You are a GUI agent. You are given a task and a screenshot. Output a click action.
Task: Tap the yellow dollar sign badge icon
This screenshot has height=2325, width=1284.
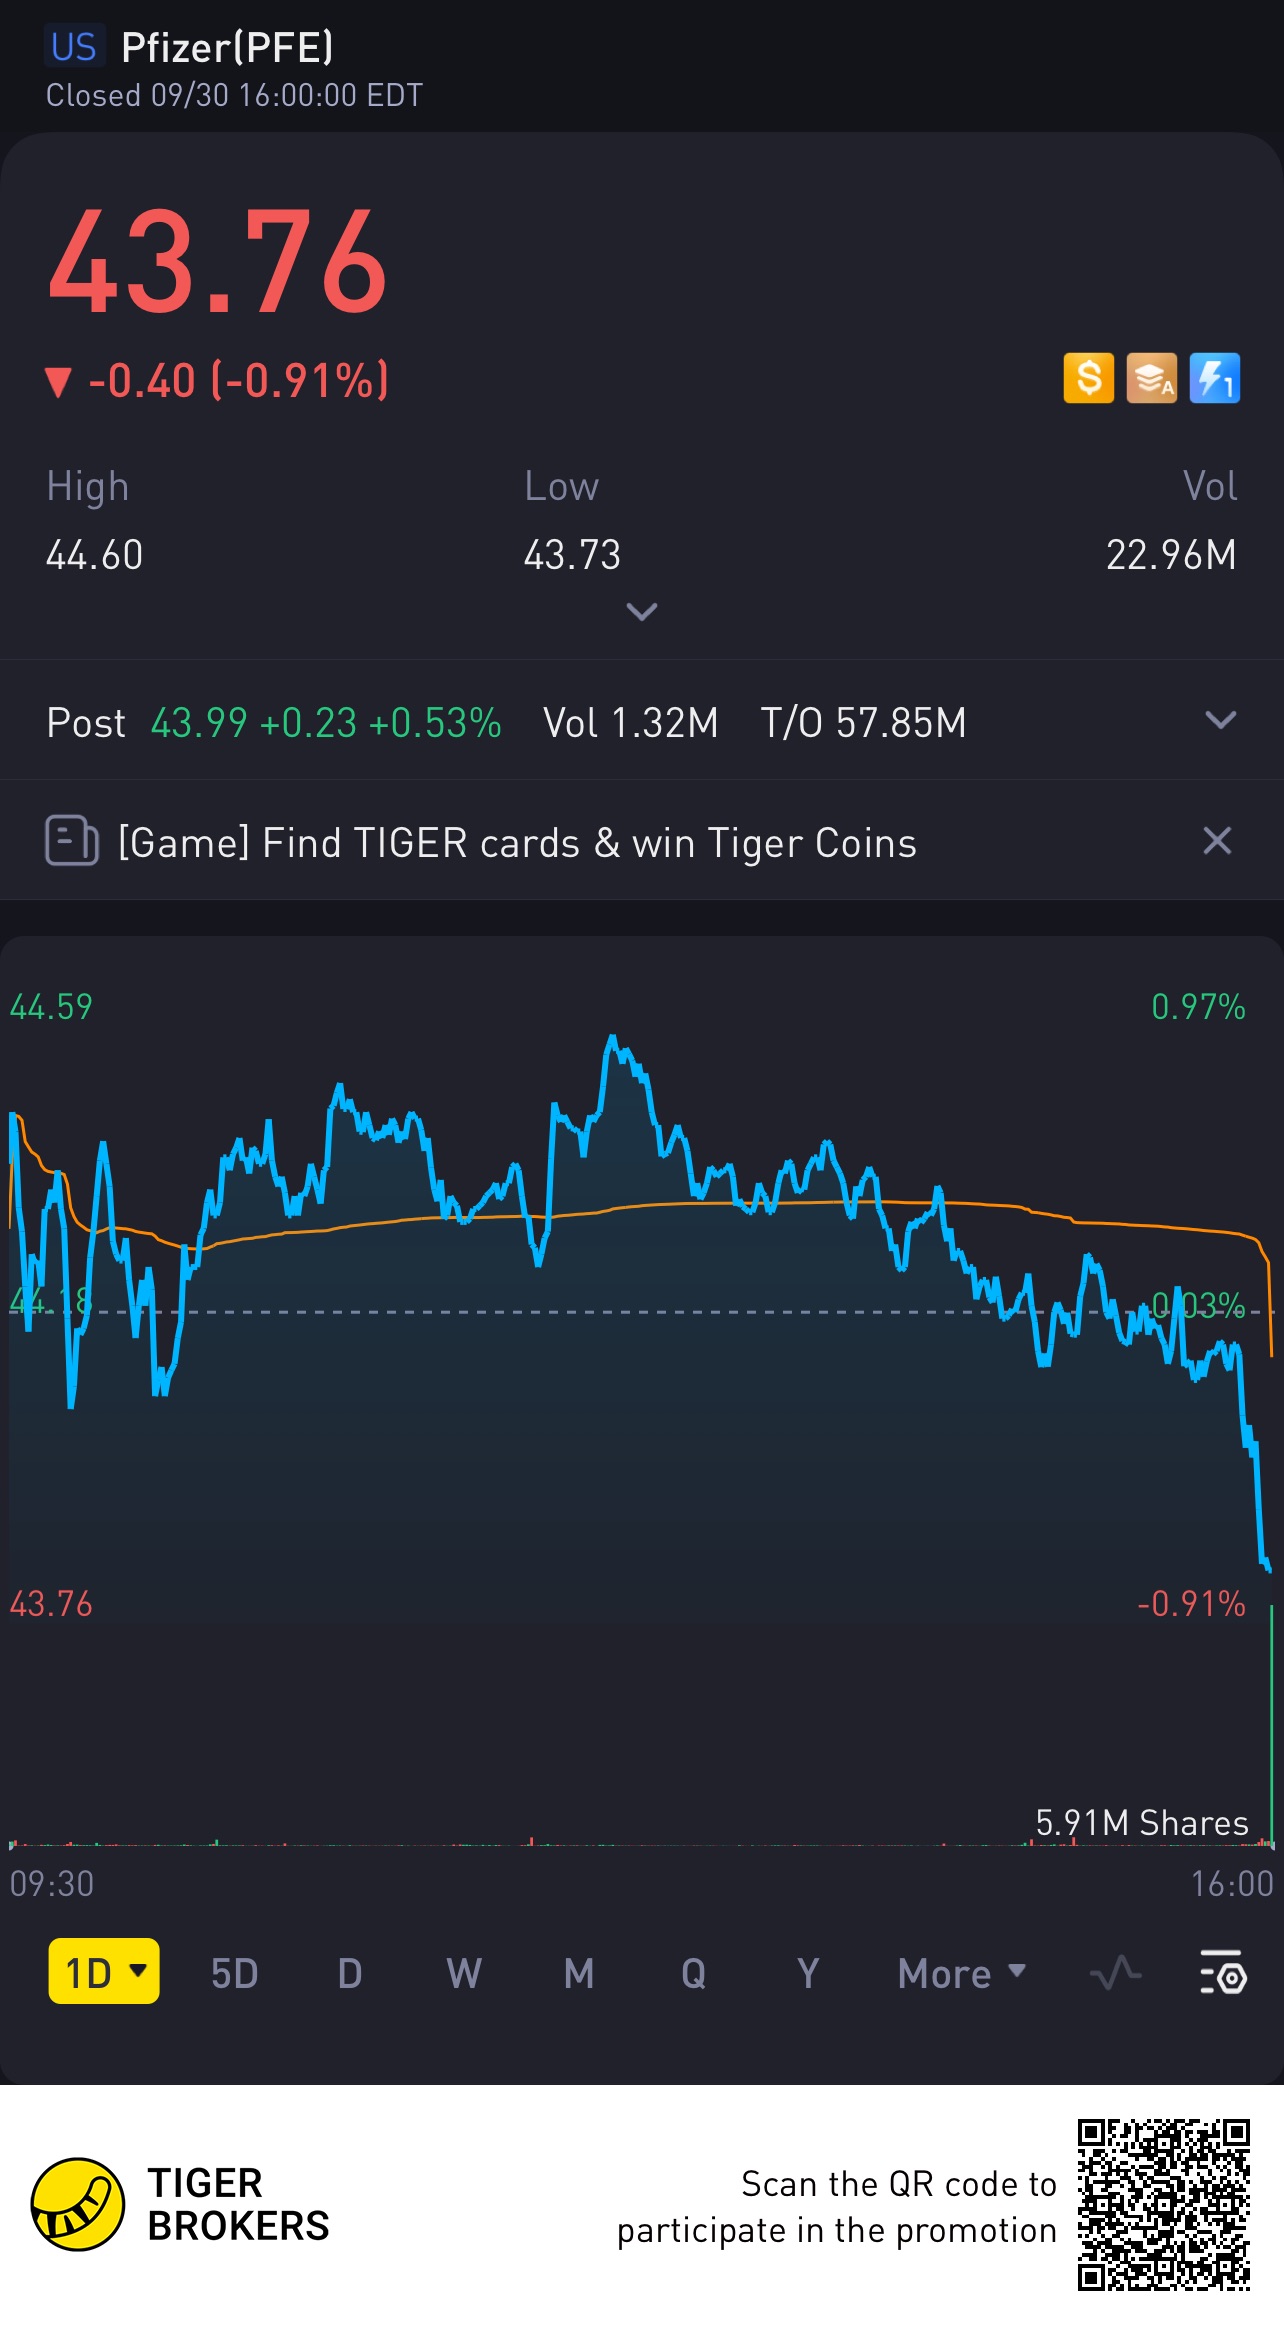click(1088, 378)
